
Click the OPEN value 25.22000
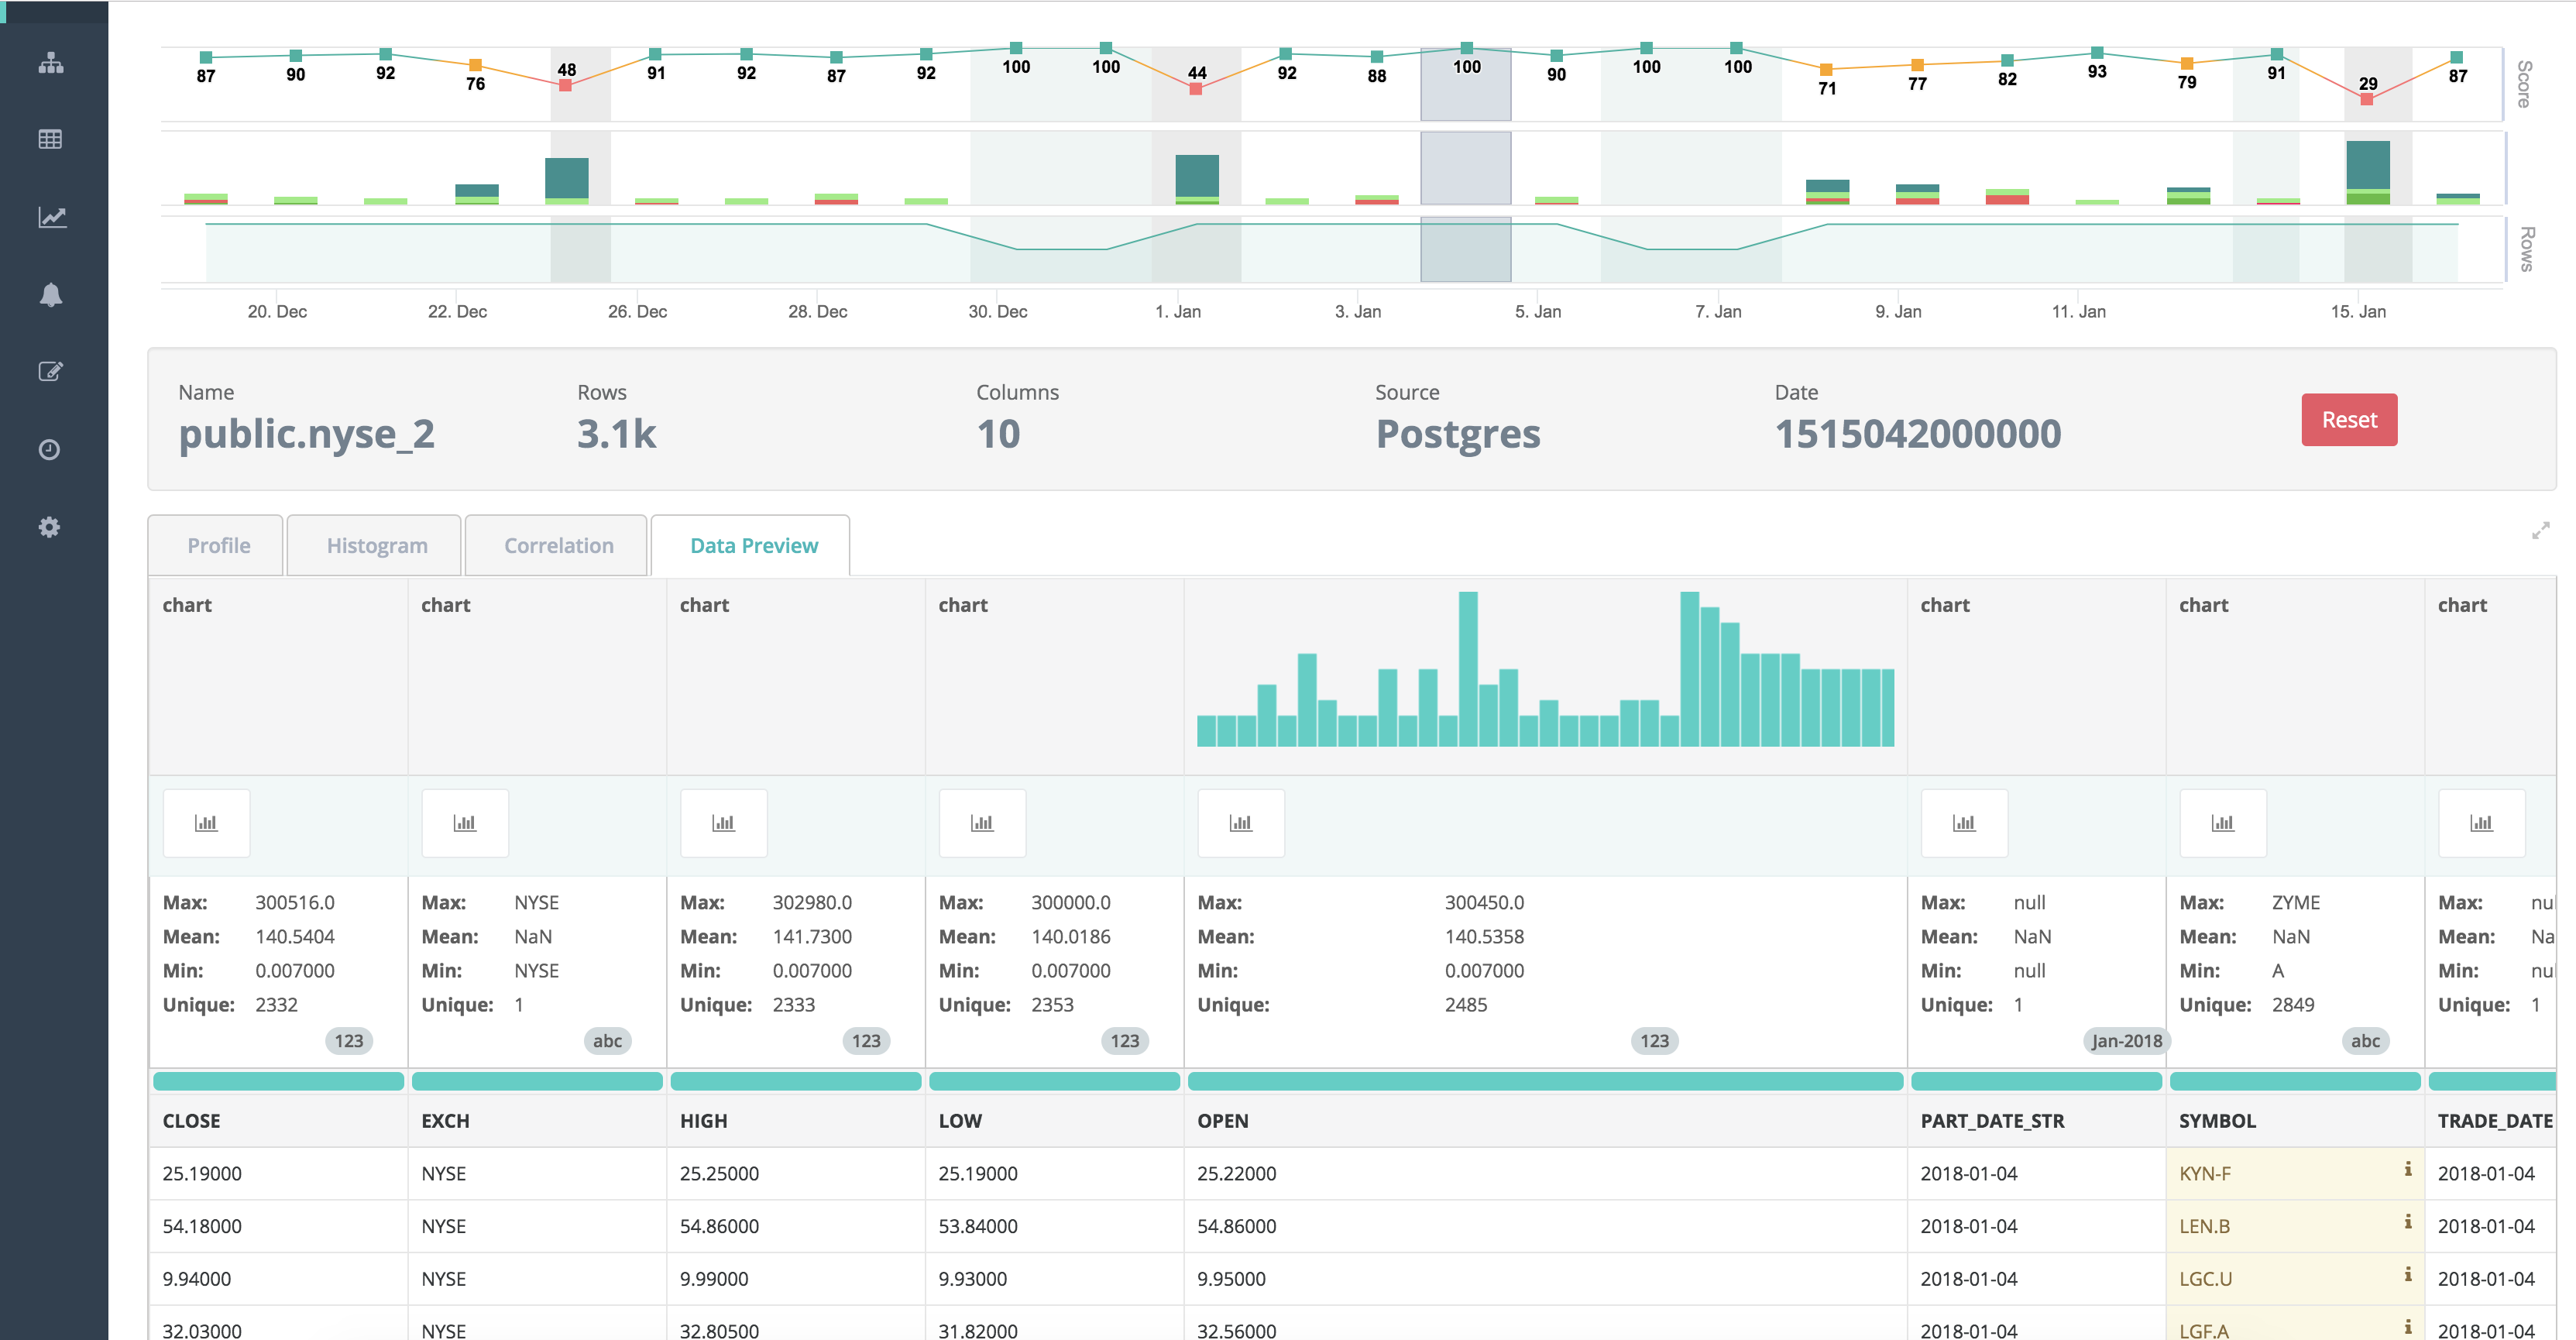[x=1236, y=1173]
